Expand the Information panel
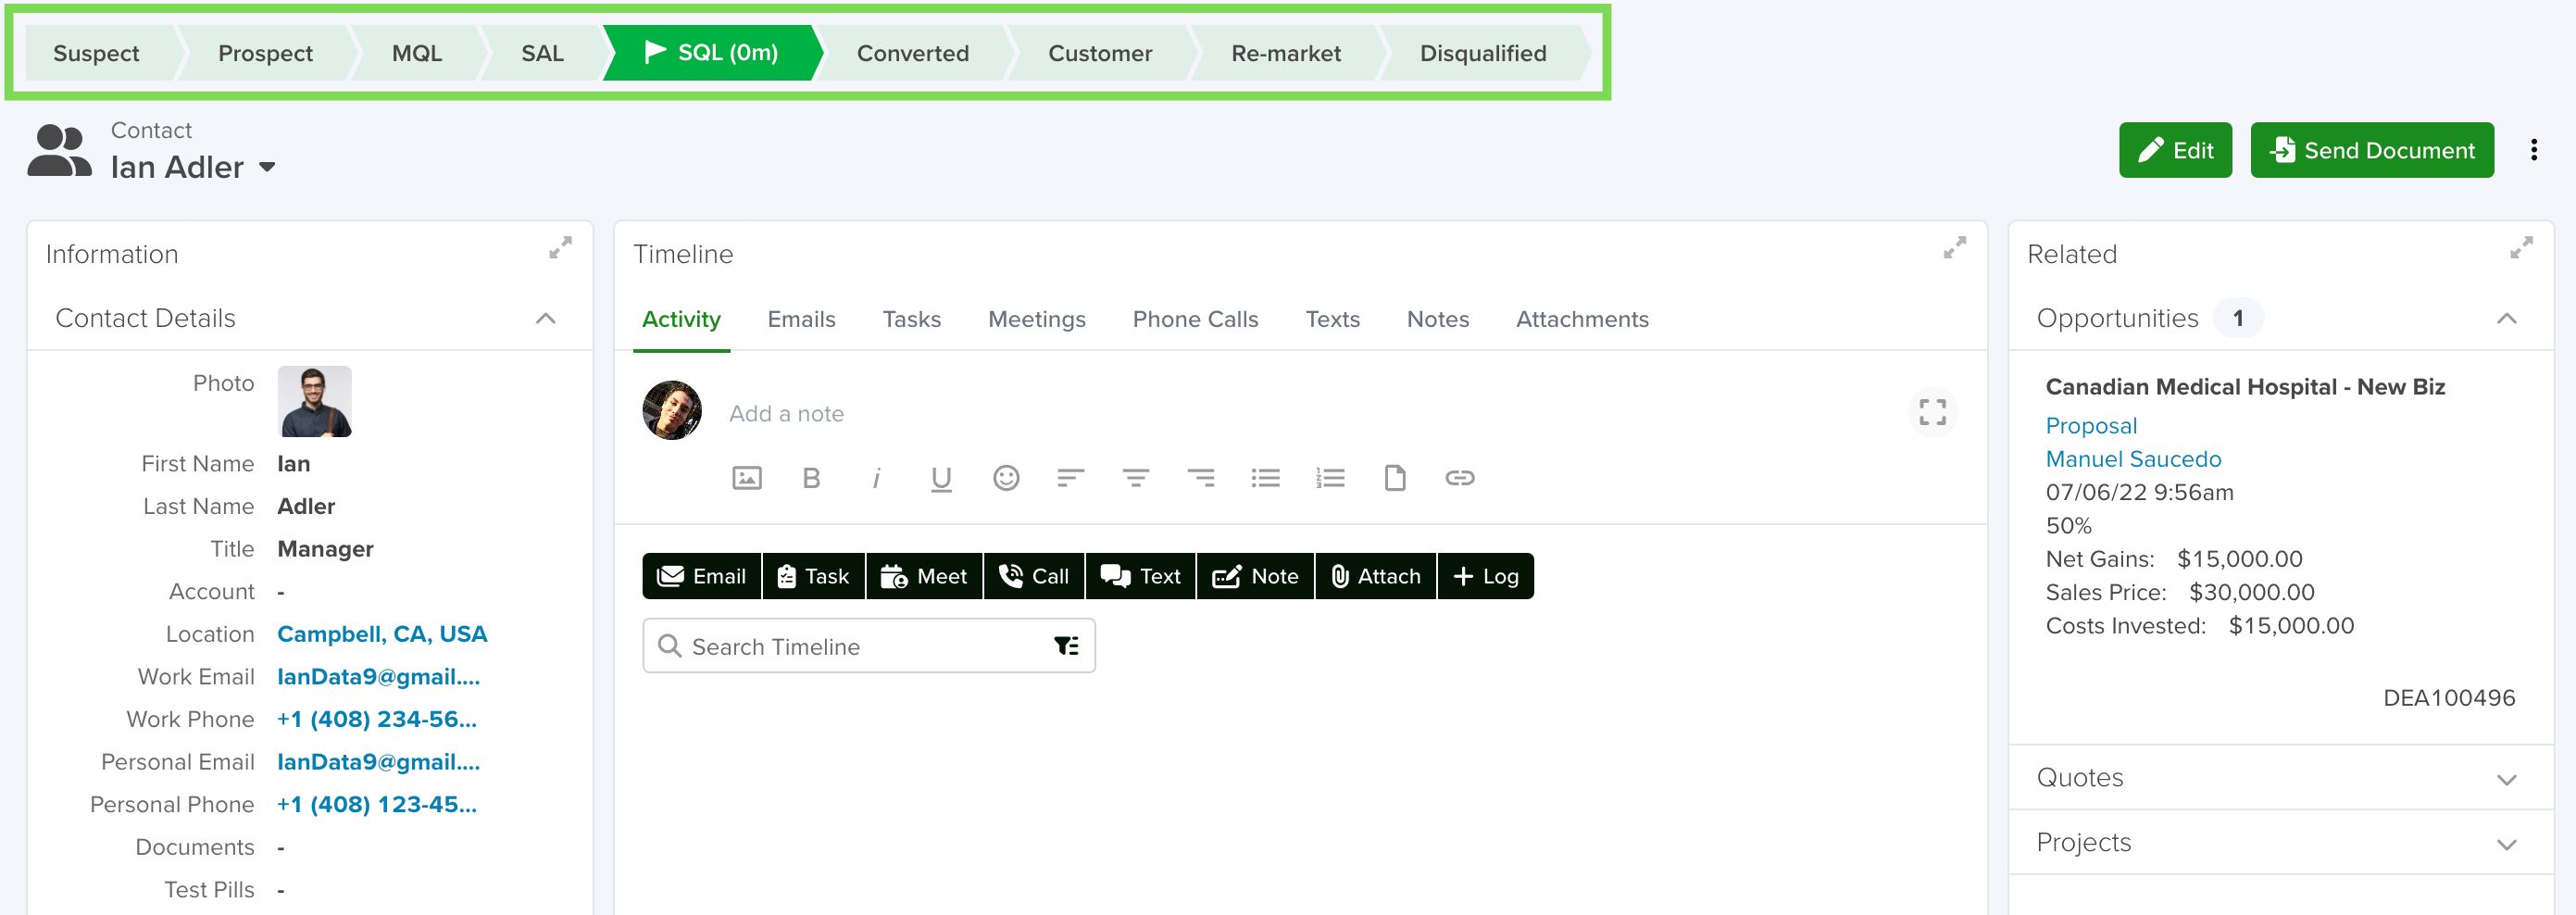 tap(560, 247)
